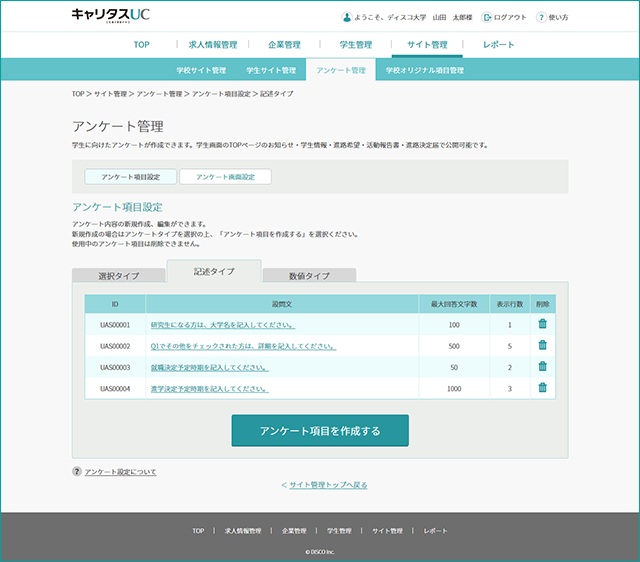Image resolution: width=640 pixels, height=562 pixels.
Task: Click 削除 column header
Action: [x=542, y=304]
